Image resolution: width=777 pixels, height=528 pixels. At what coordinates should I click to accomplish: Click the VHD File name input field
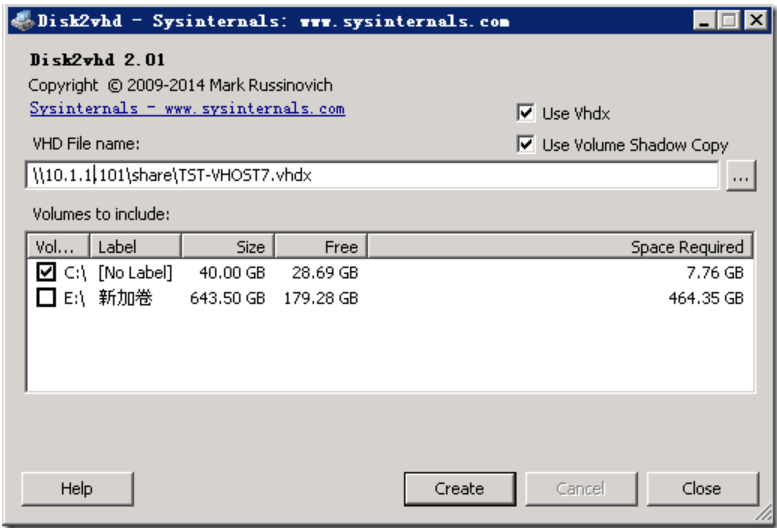tap(372, 175)
